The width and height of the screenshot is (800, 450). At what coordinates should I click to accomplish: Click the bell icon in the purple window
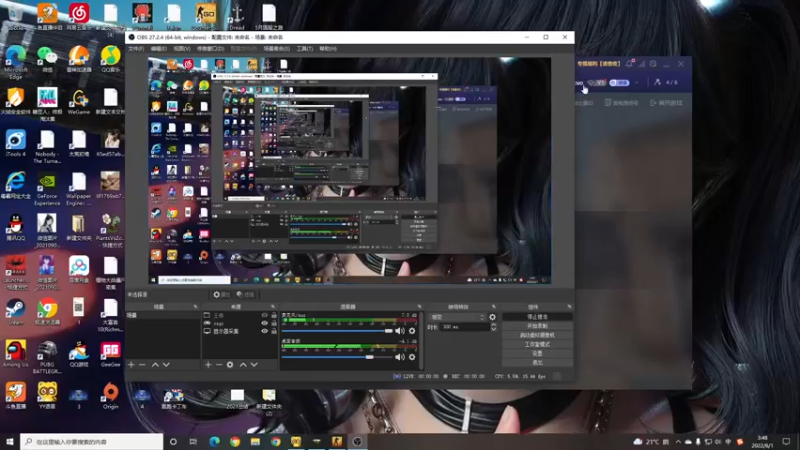629,64
